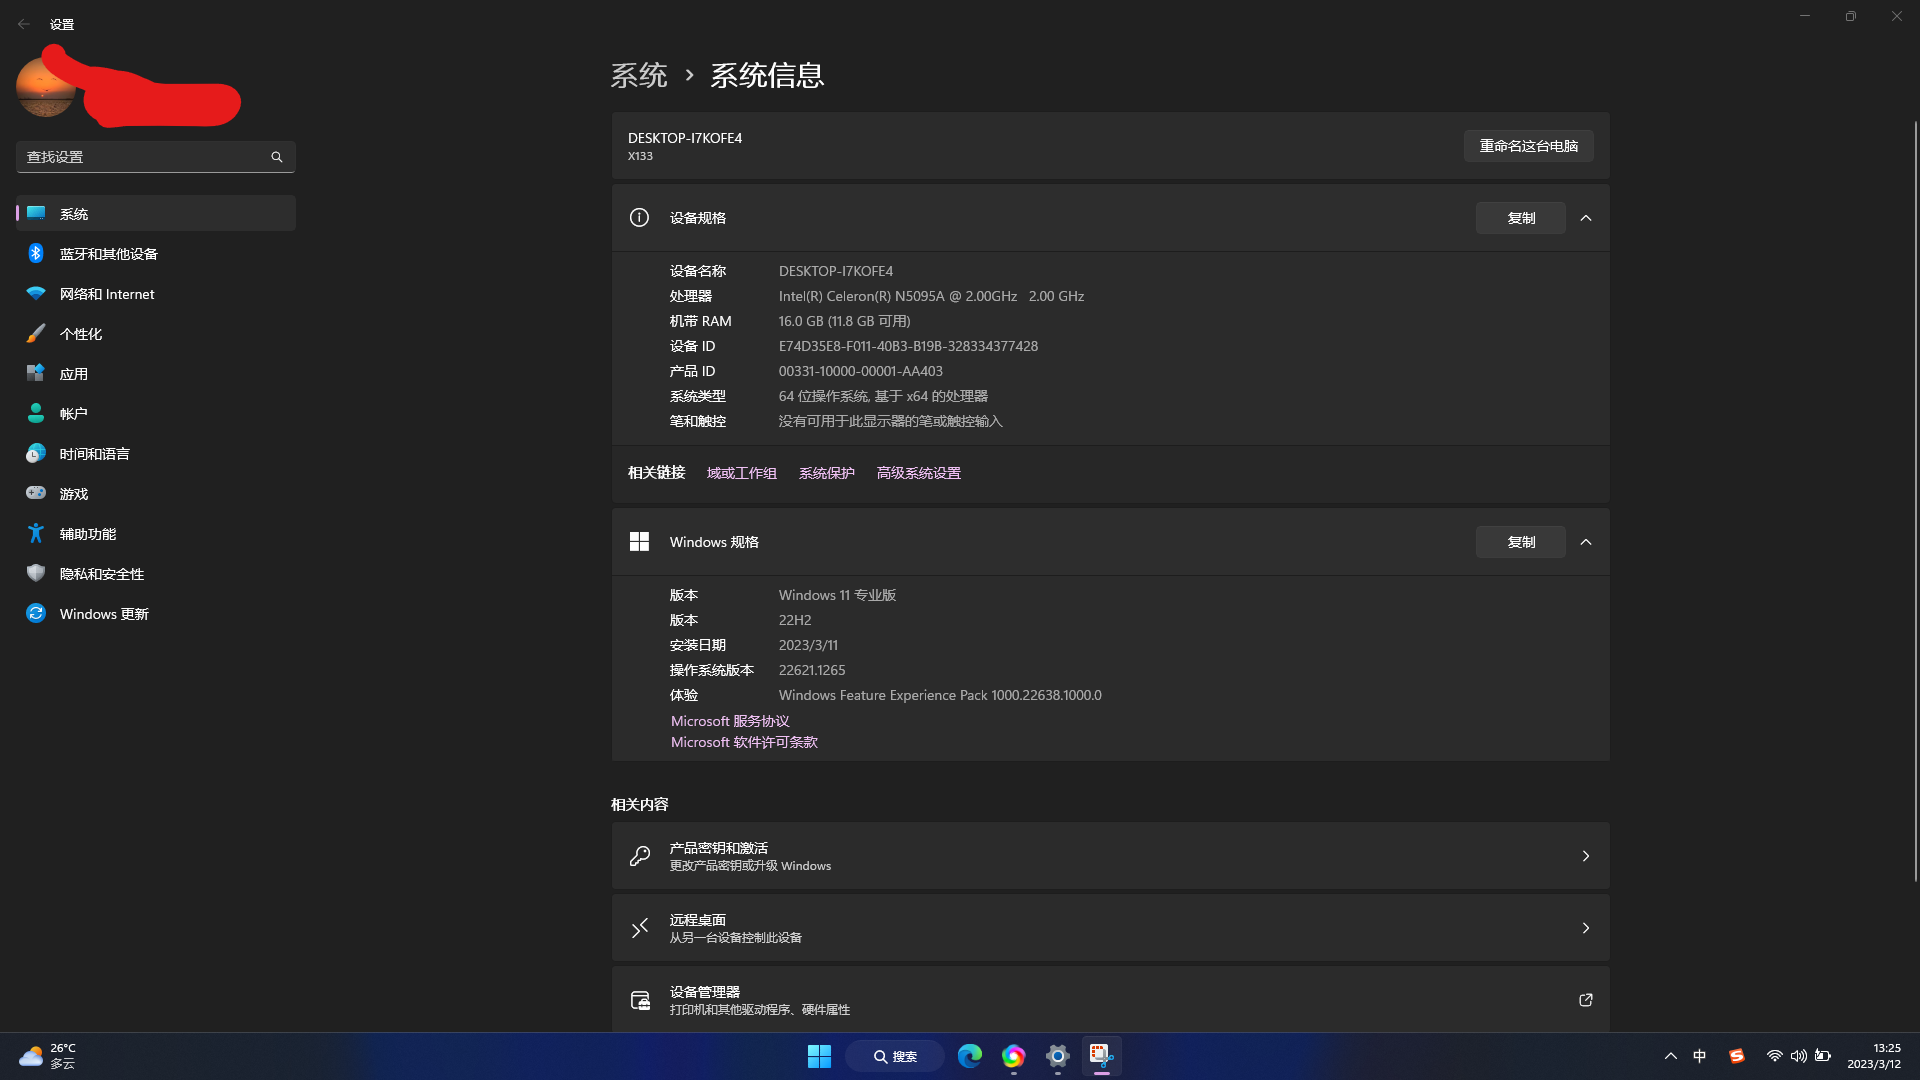
Task: Open the weather widget showing 26°C
Action: [x=48, y=1056]
